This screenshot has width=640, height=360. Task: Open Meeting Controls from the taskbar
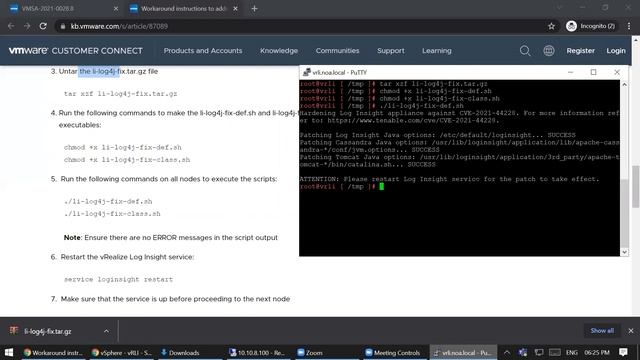point(393,352)
